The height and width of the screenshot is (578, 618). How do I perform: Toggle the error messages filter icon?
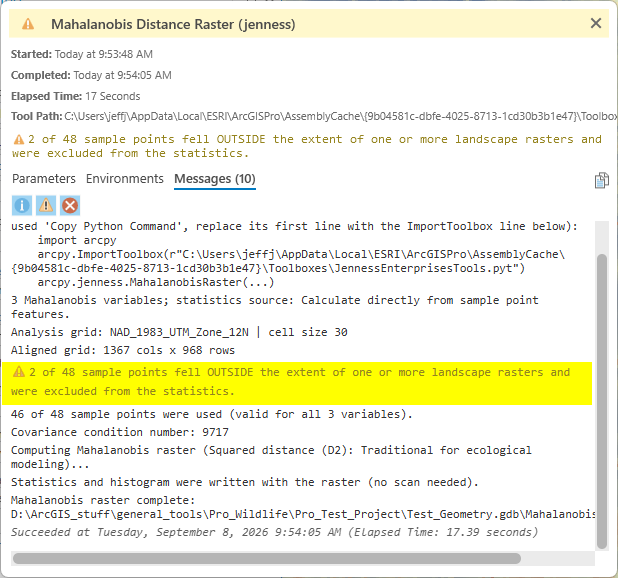point(70,205)
